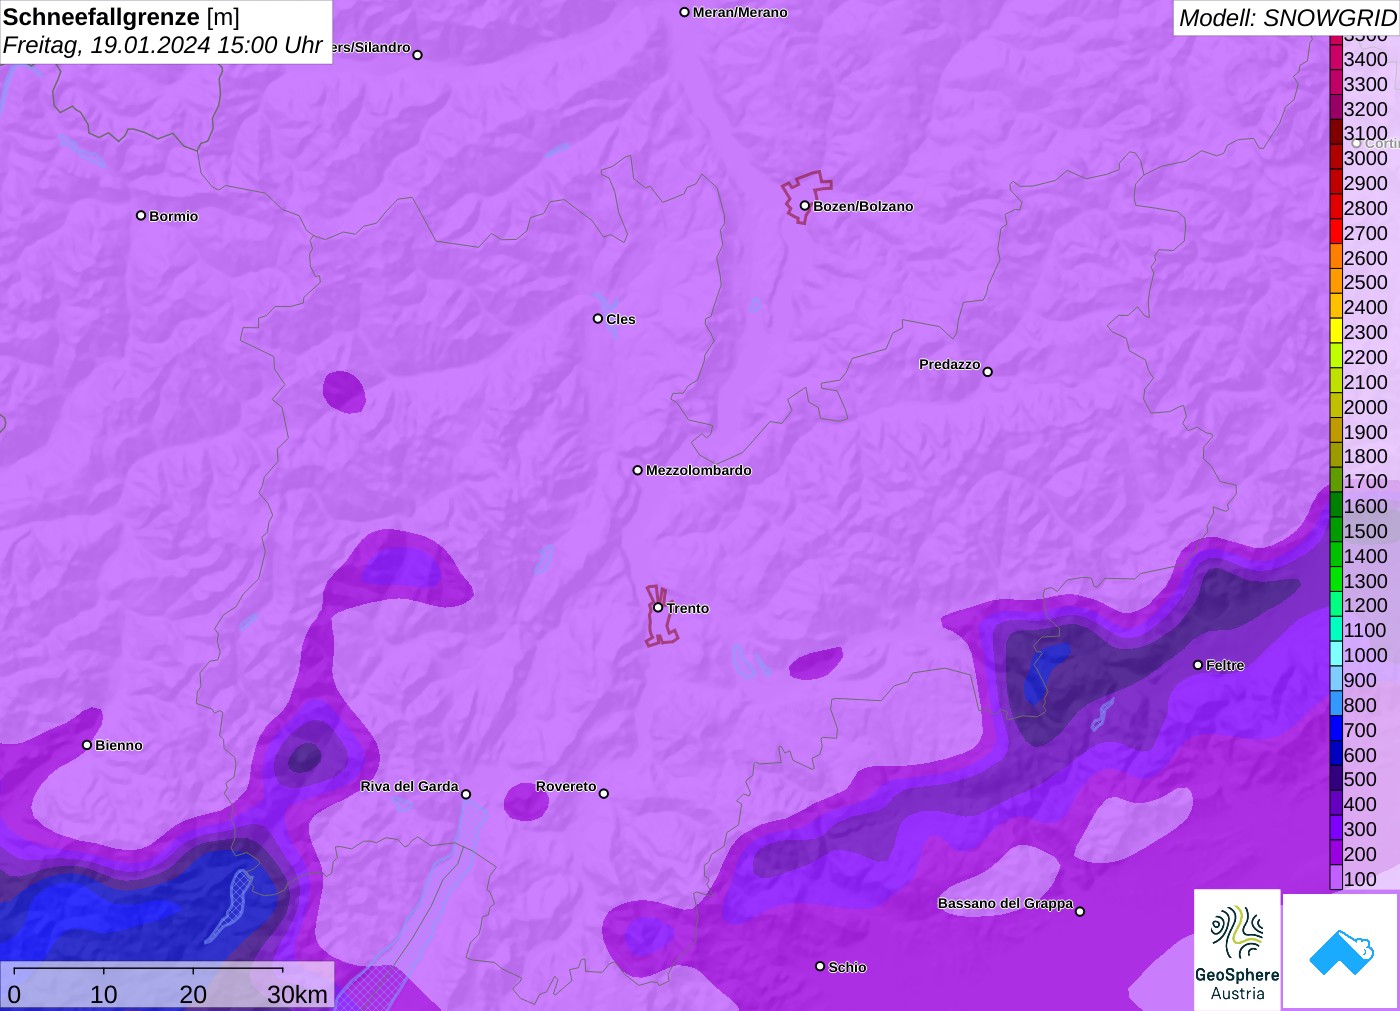Click the 100 light purple legend swatch

click(x=1336, y=878)
